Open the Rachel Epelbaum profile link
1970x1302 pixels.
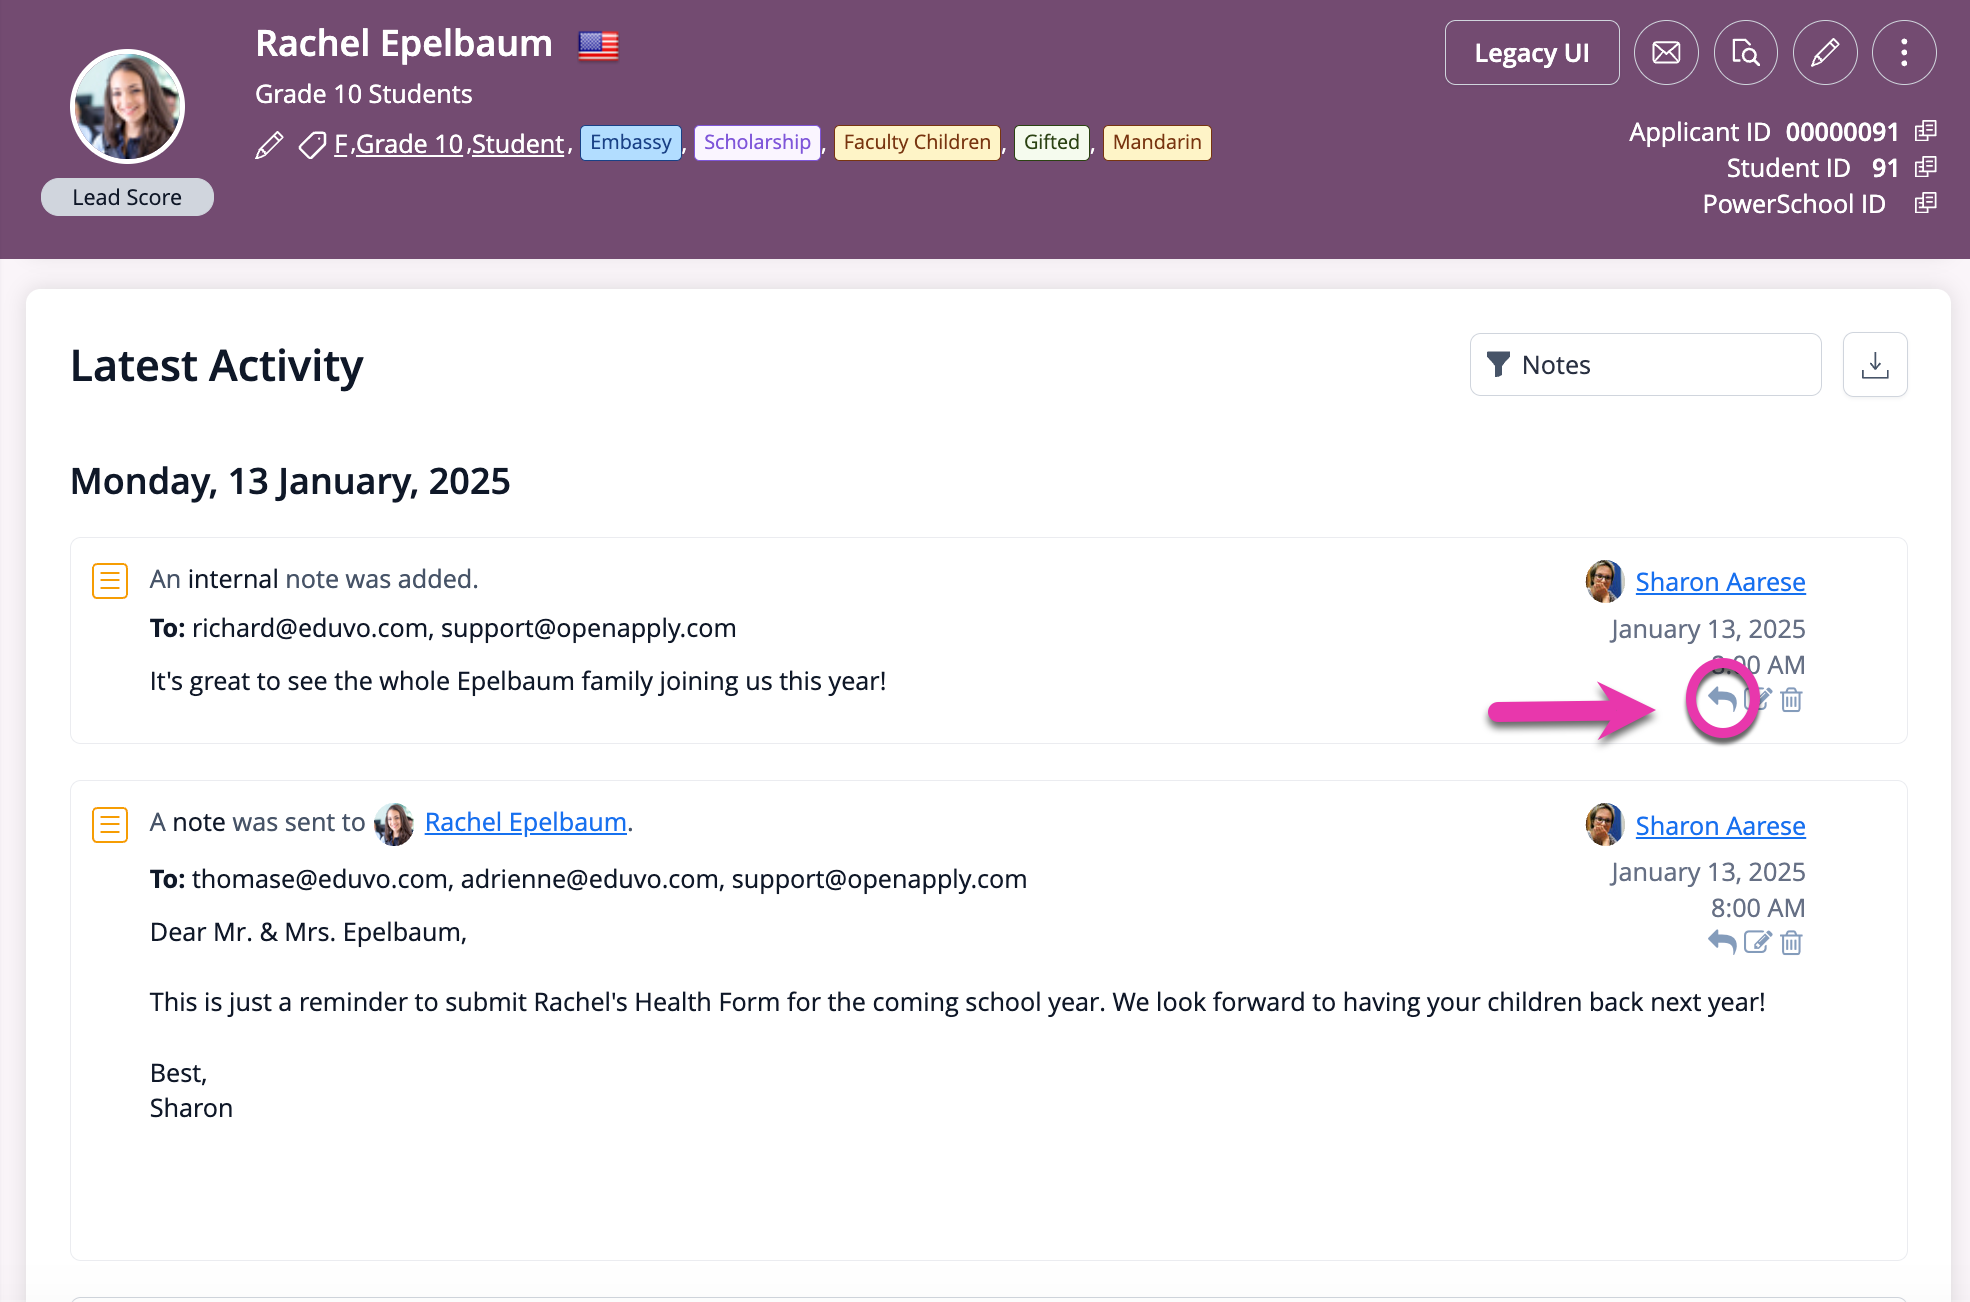click(526, 822)
